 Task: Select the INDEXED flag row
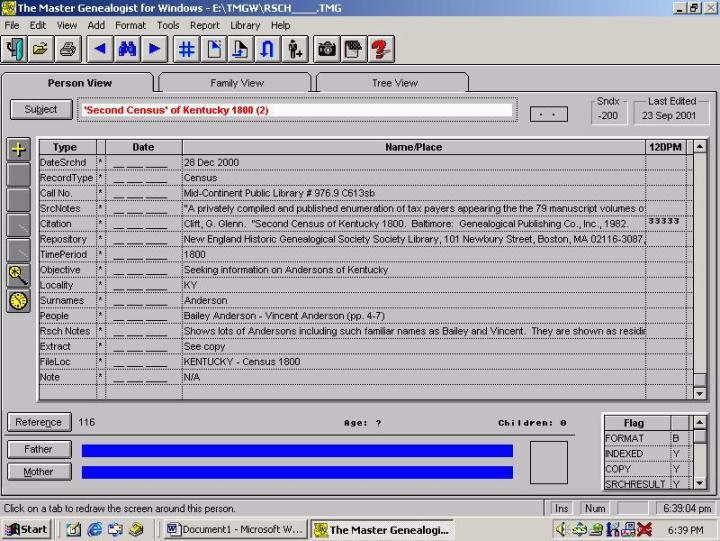(x=647, y=454)
